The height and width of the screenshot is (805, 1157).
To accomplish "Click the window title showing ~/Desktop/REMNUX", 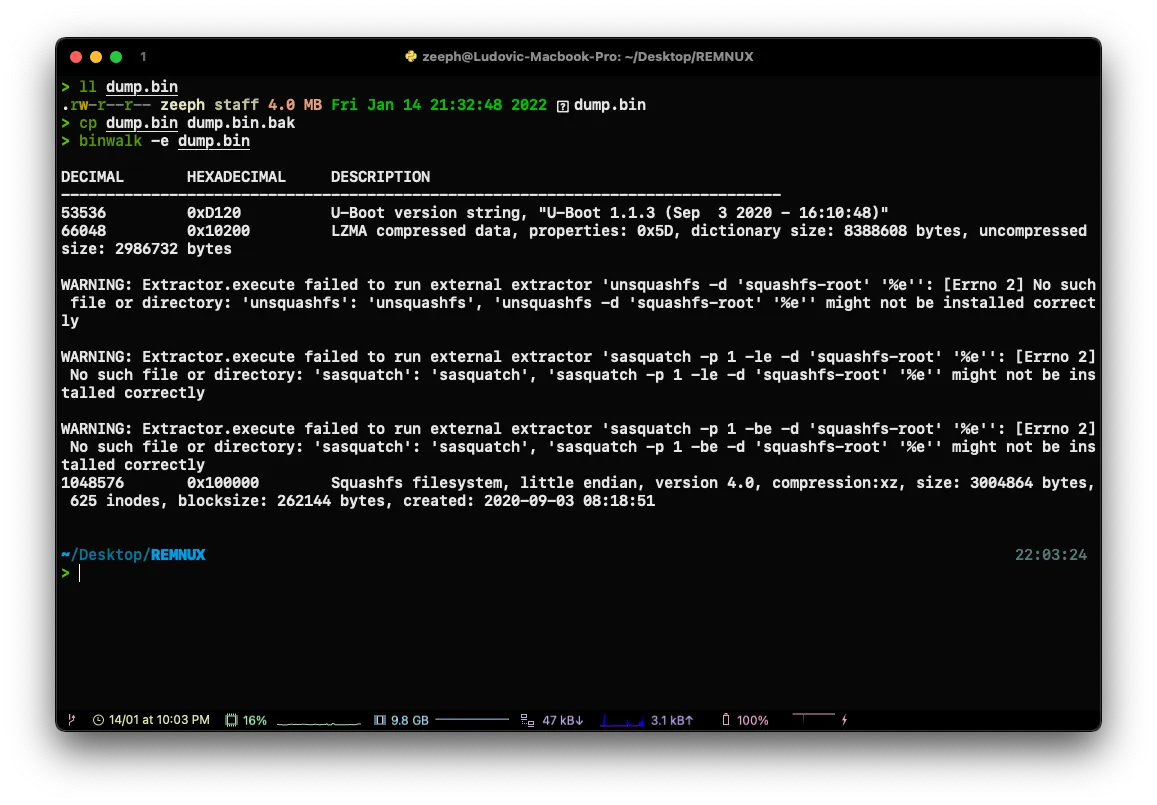I will tap(587, 57).
